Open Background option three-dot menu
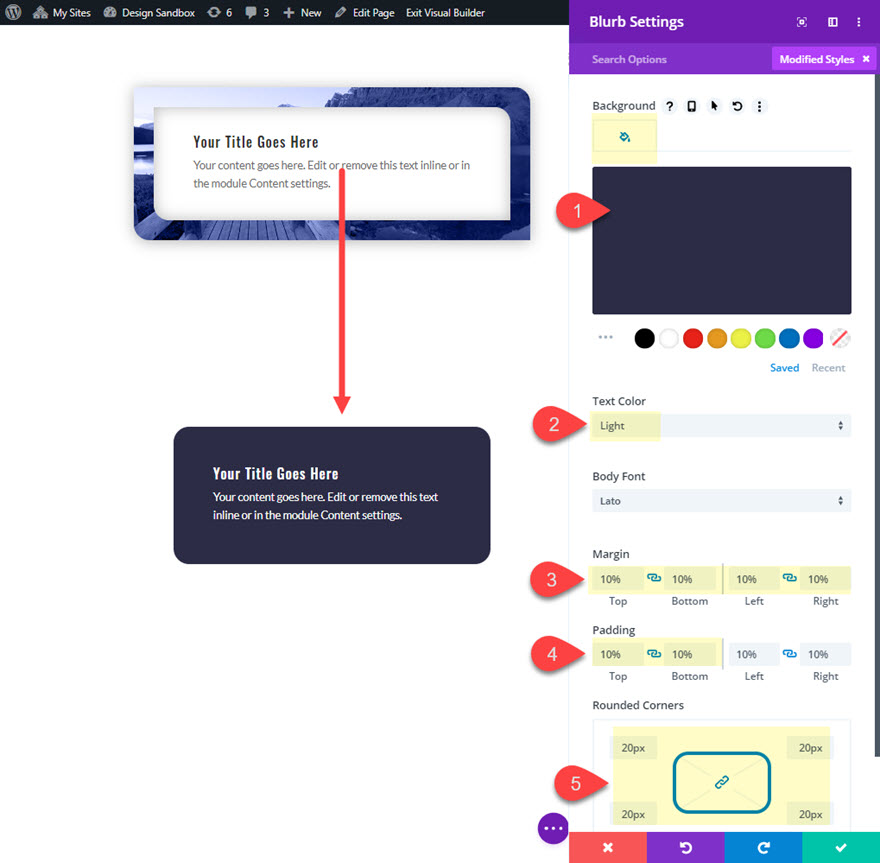 (x=759, y=106)
